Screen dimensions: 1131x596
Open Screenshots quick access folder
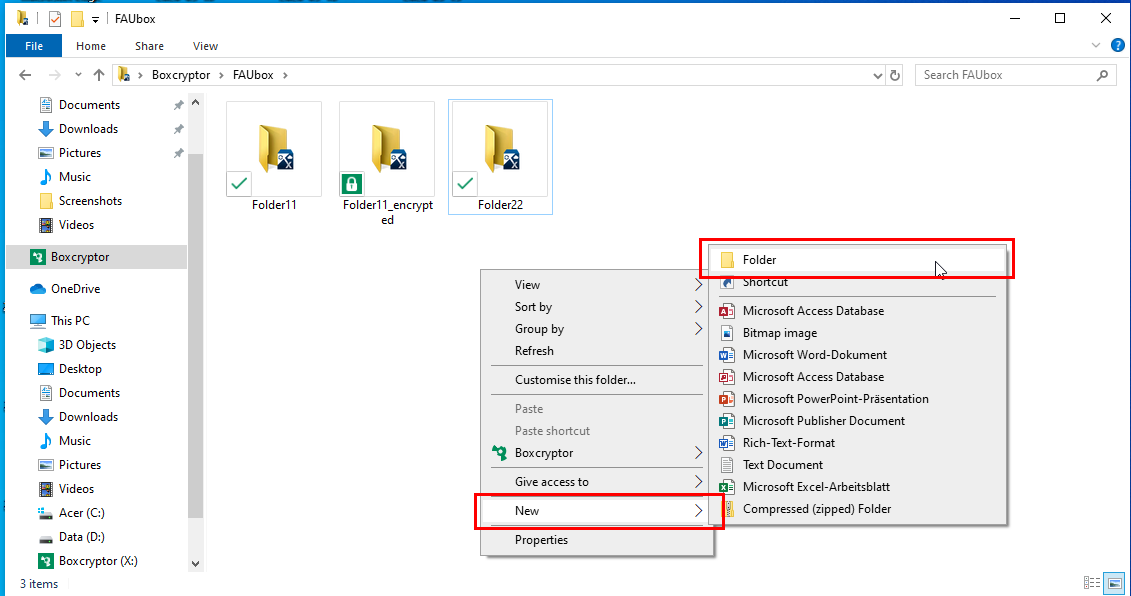[x=89, y=201]
